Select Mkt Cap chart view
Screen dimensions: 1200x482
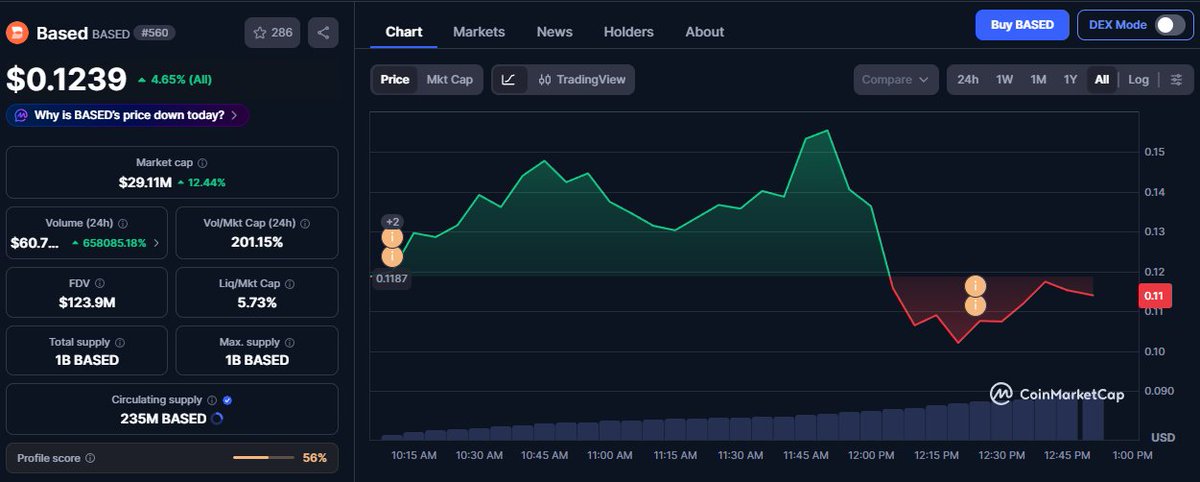click(450, 79)
